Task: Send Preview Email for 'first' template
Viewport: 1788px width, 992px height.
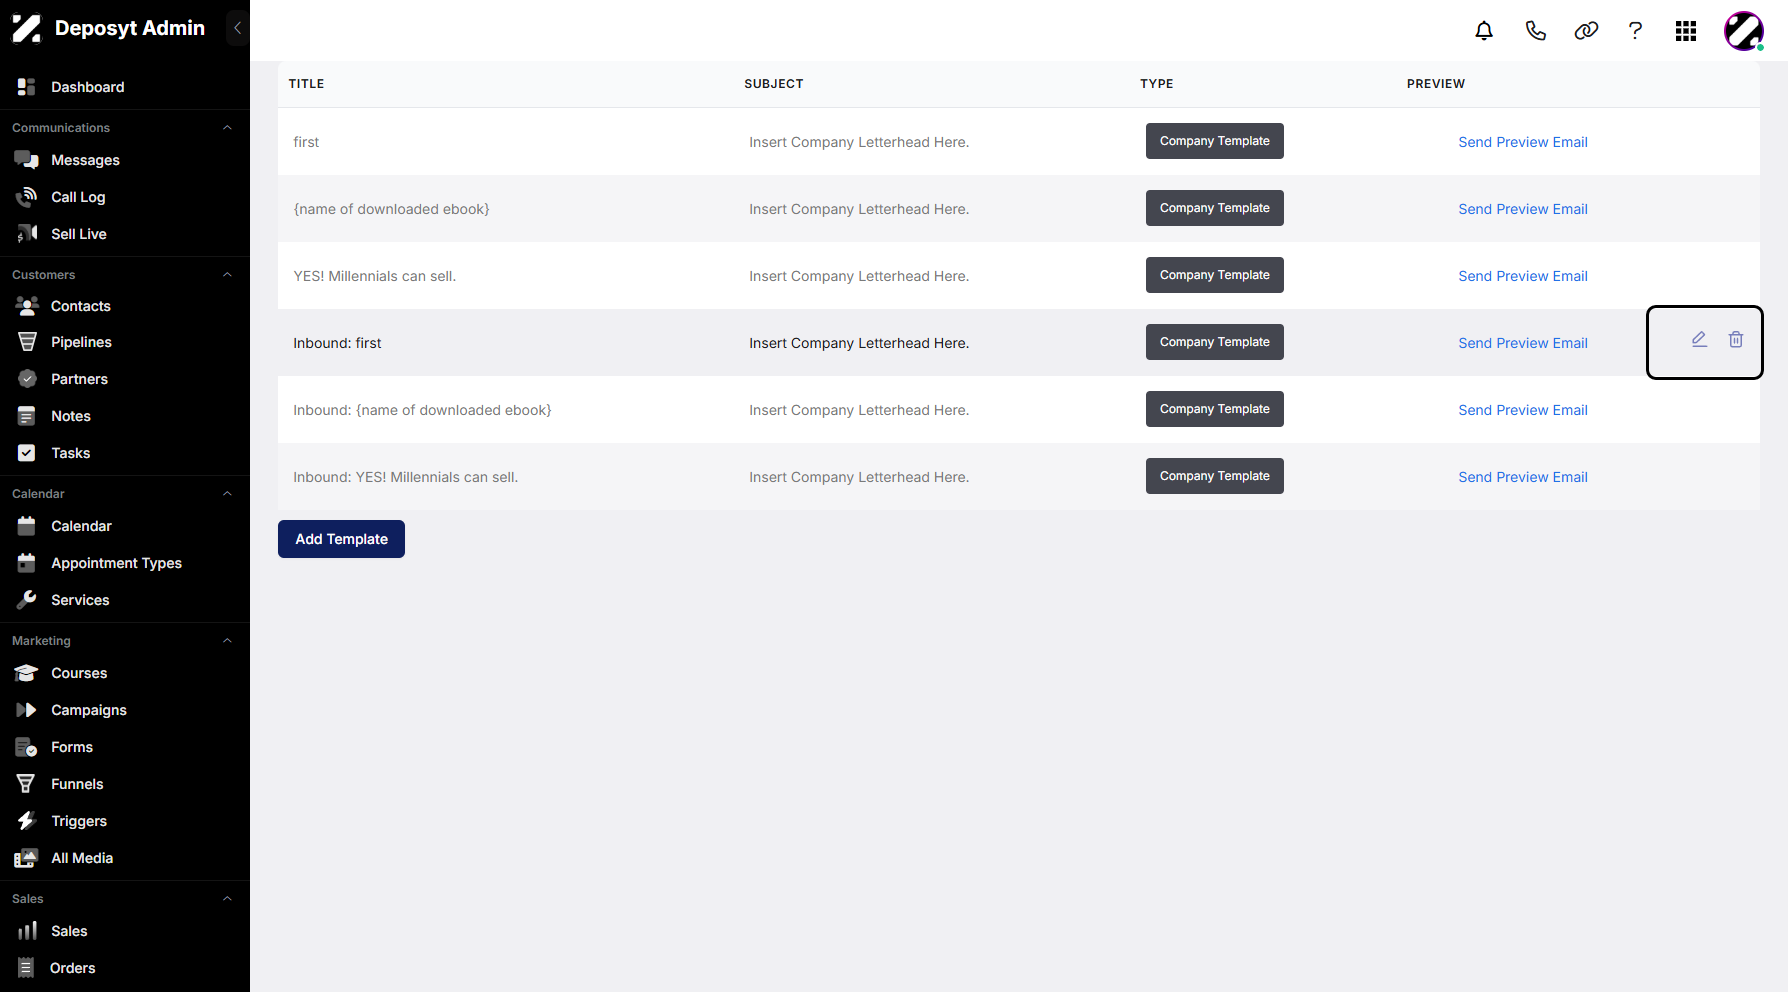Action: 1523,142
